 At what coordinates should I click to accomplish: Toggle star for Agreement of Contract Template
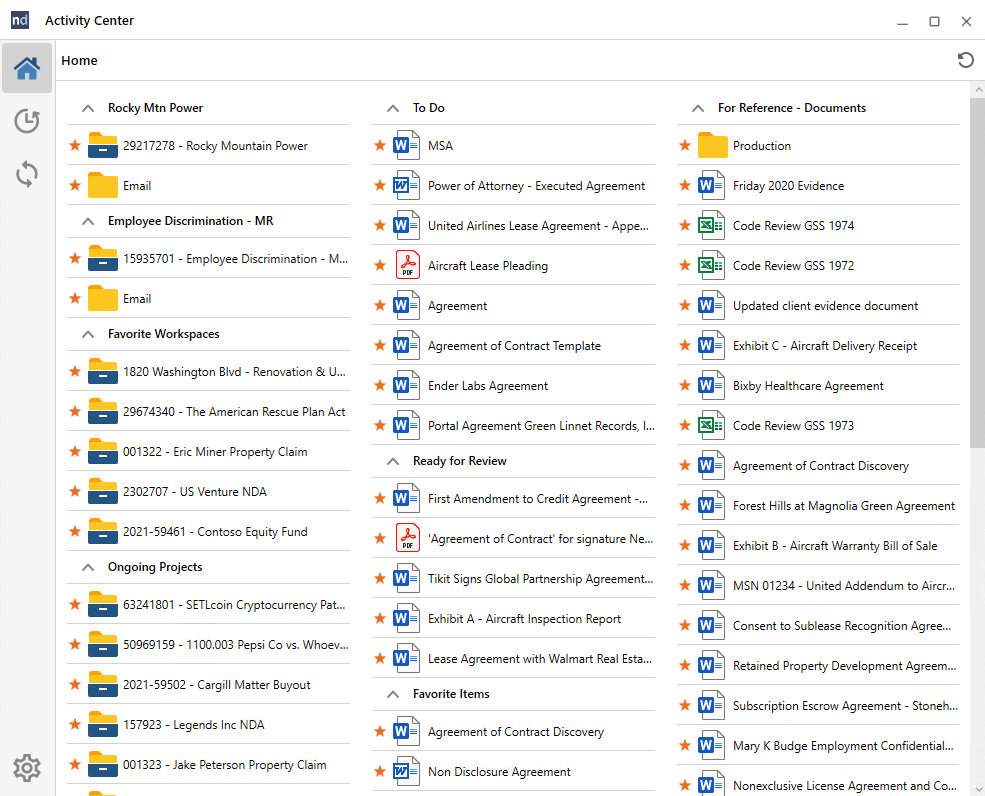[379, 345]
